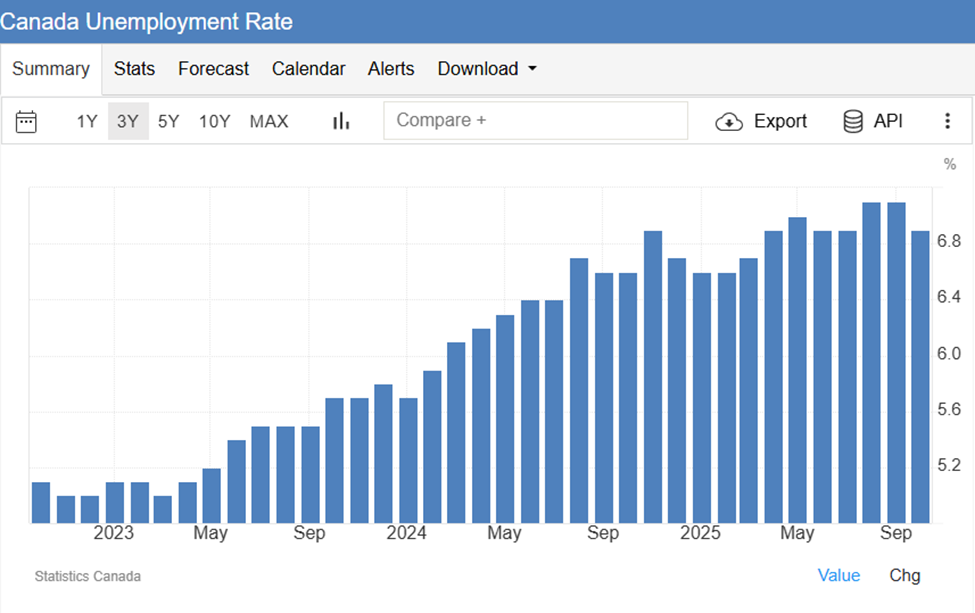Click the bar chart type icon
This screenshot has width=975, height=613.
pos(341,121)
